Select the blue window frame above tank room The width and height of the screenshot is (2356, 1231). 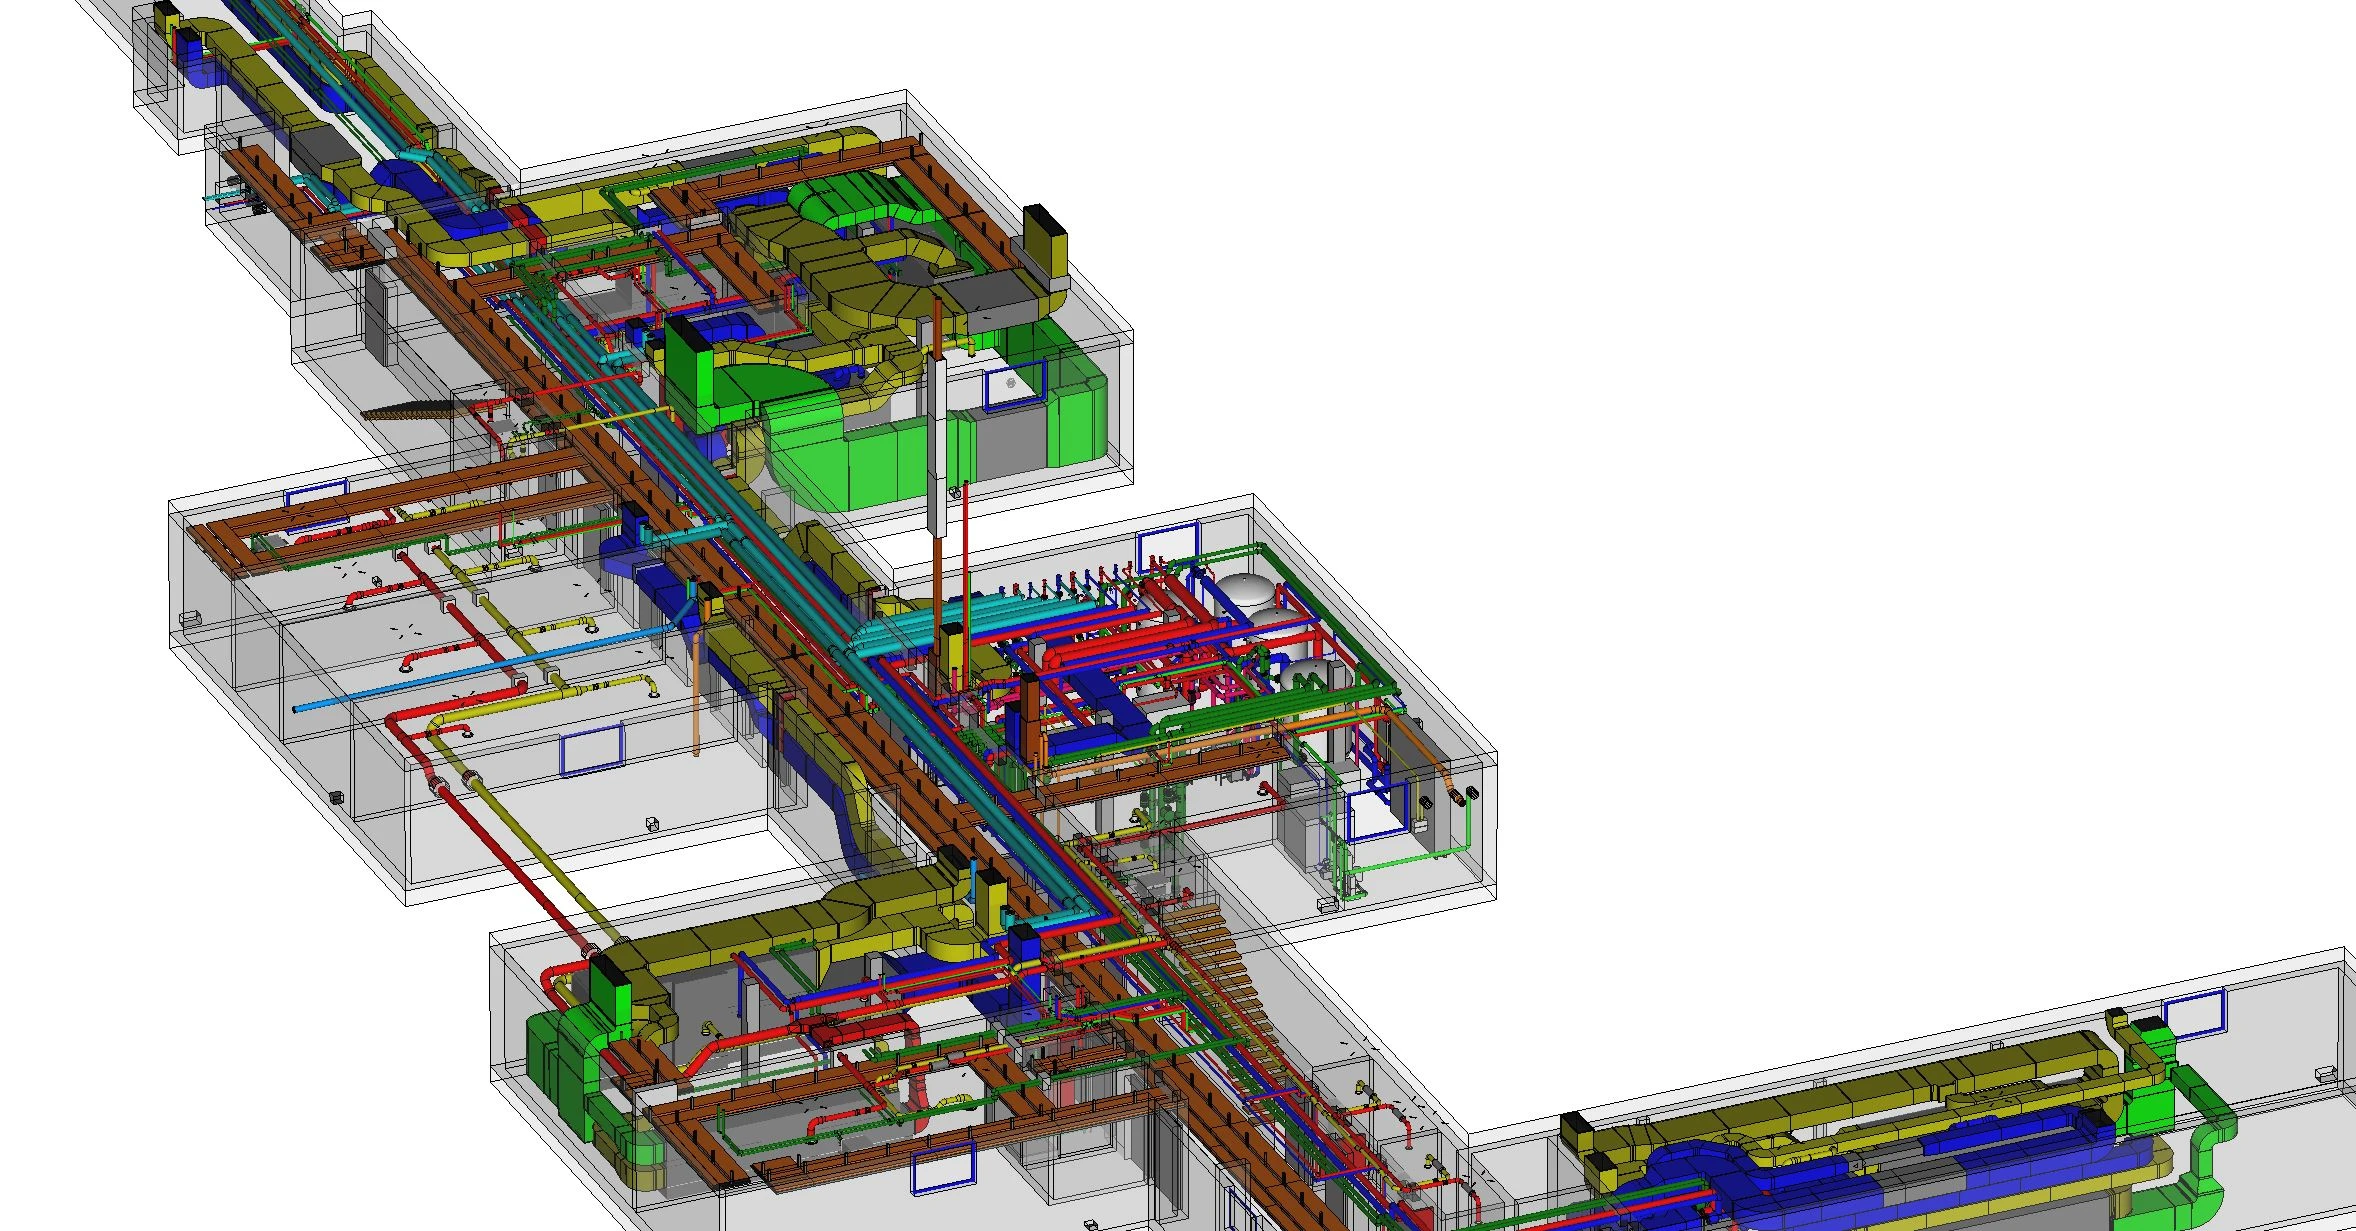[1168, 548]
